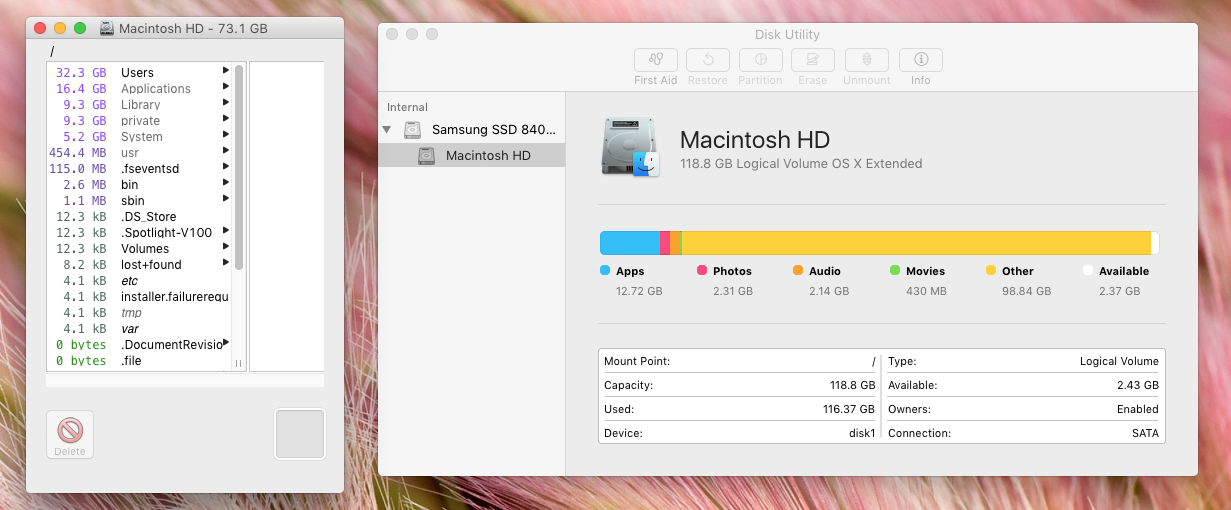1231x510 pixels.
Task: Select the etc row
Action: pos(139,280)
